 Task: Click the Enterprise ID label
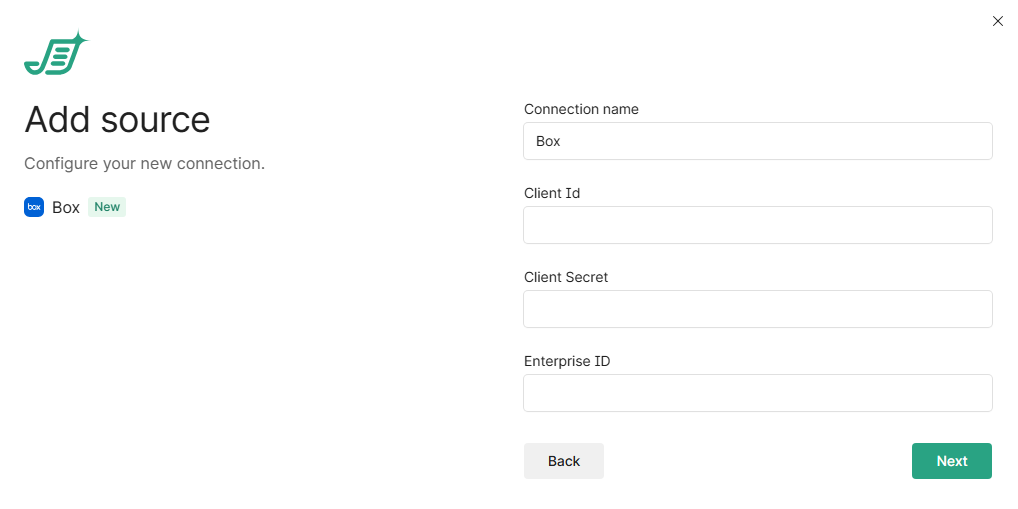[567, 361]
